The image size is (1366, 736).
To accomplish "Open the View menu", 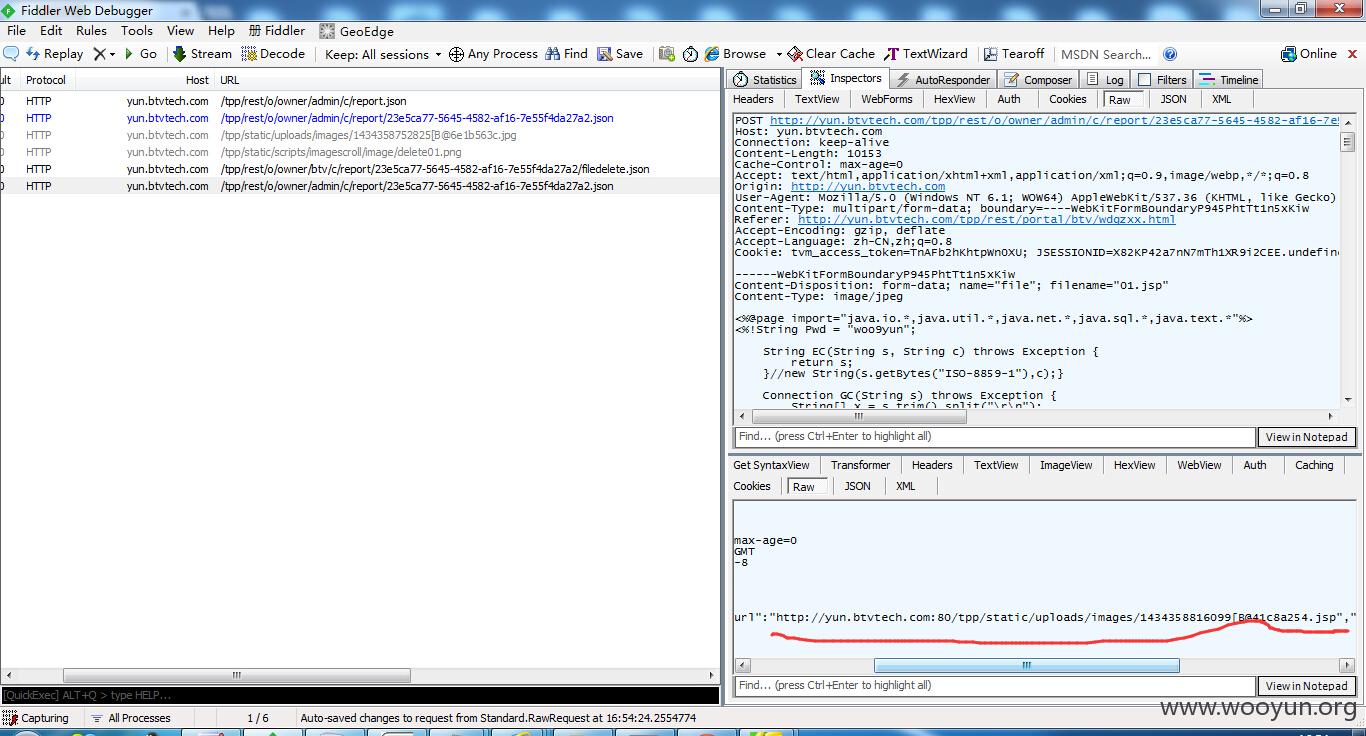I will 180,31.
